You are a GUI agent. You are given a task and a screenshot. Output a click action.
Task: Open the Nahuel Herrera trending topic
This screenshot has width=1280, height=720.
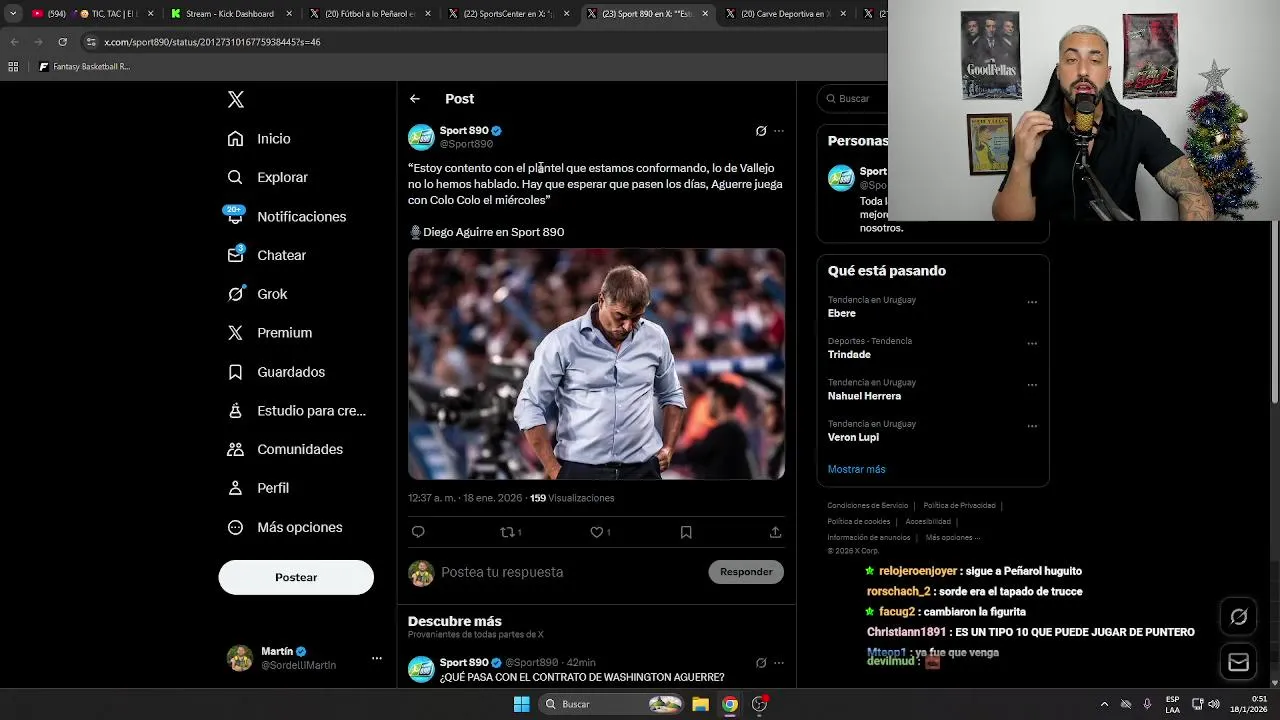[x=864, y=396]
